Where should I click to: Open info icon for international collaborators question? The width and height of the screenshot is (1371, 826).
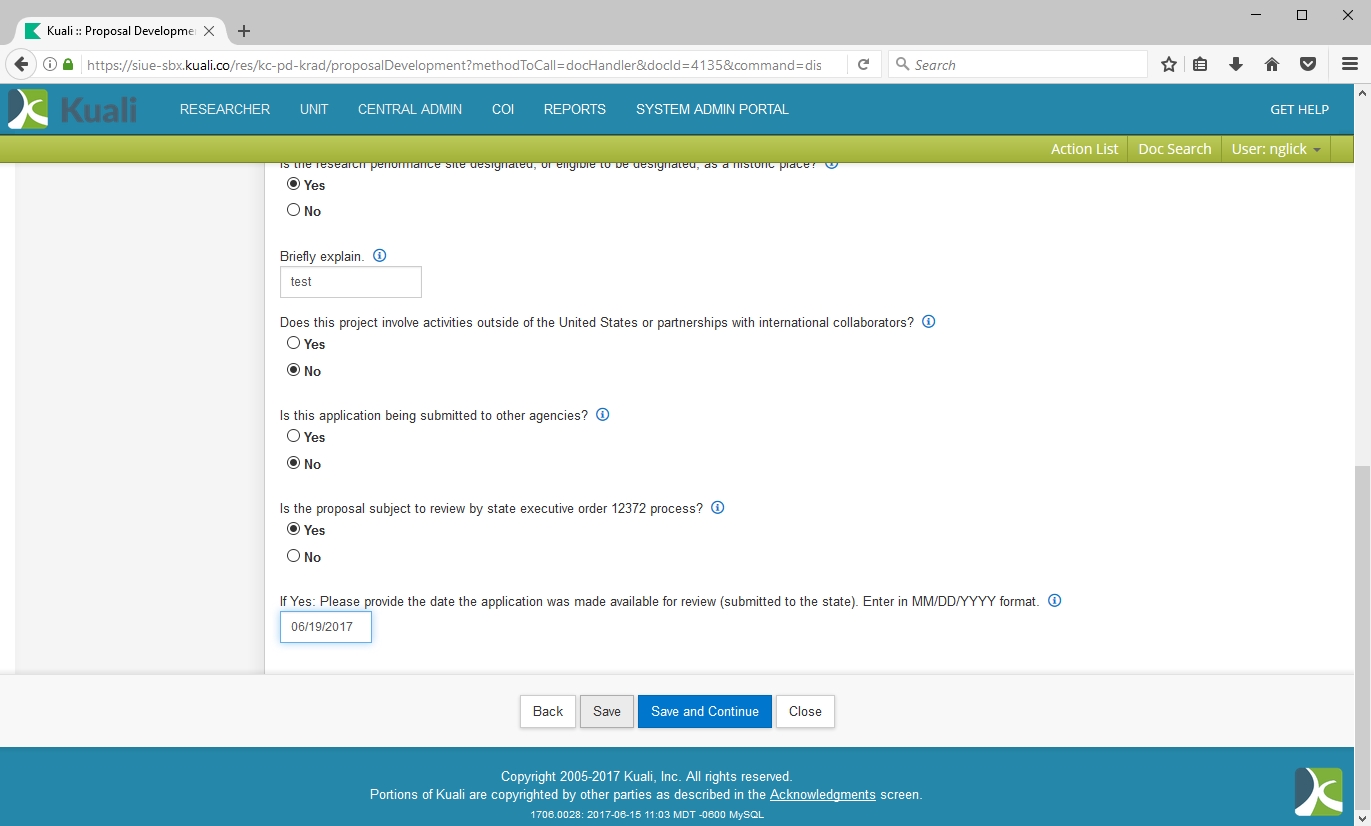tap(928, 322)
